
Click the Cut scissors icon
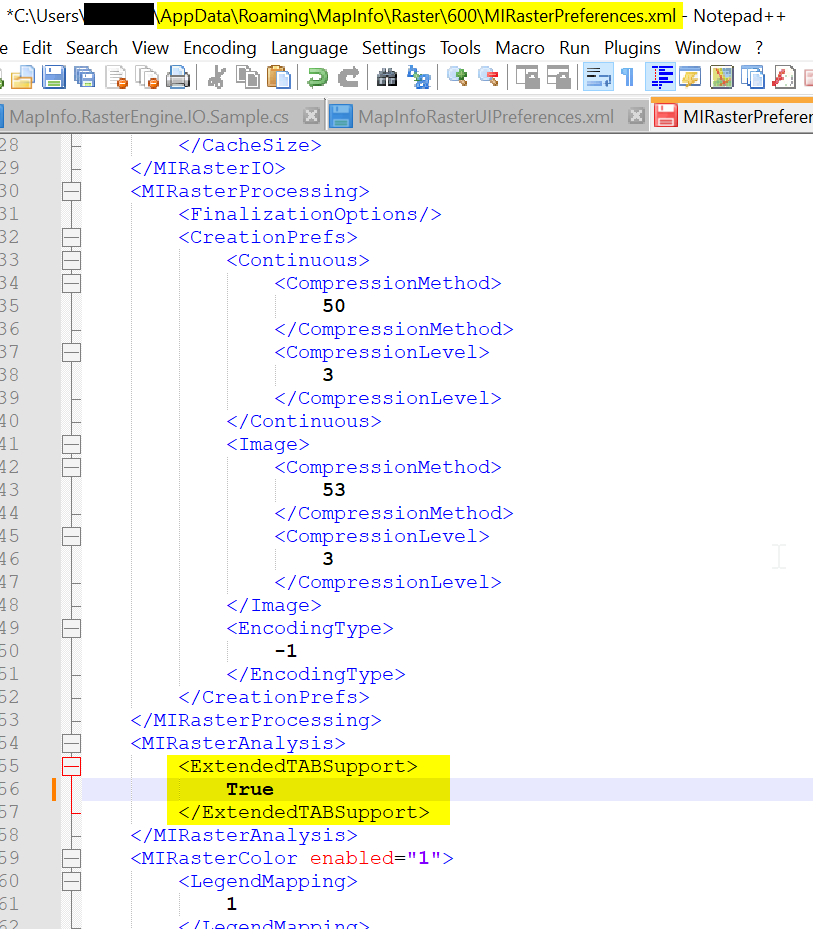216,77
